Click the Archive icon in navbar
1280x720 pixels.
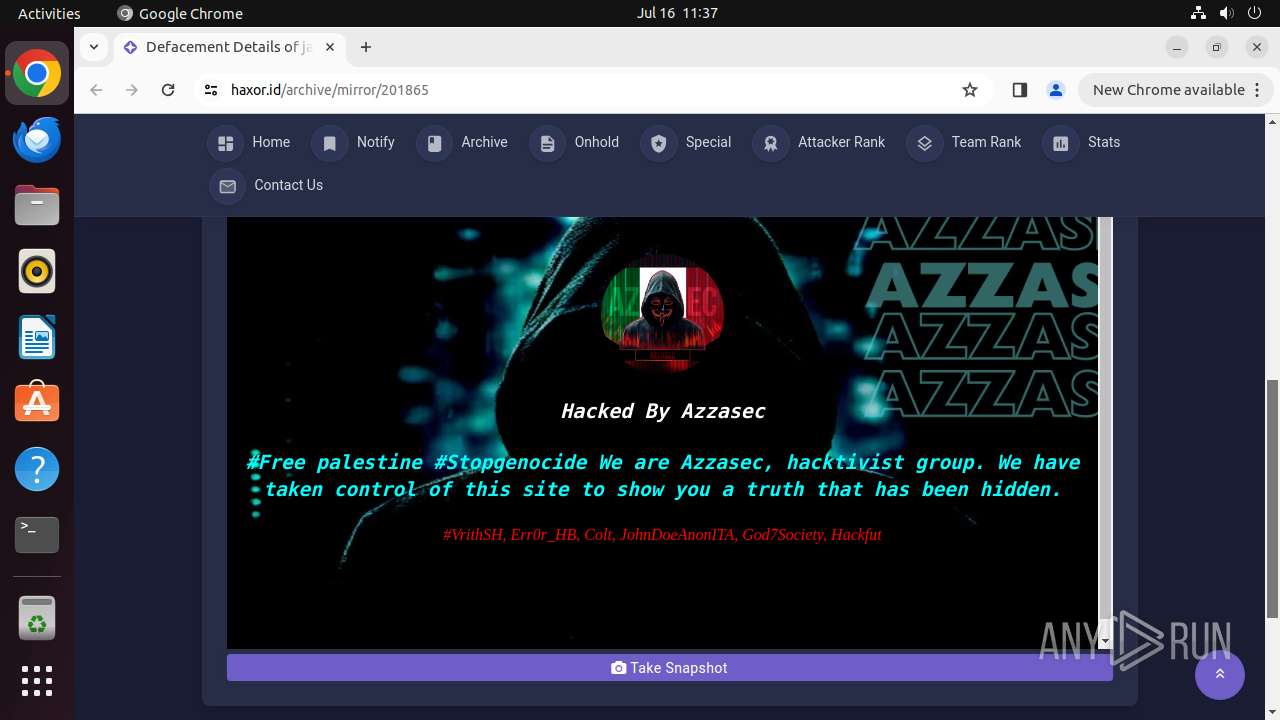[x=434, y=143]
